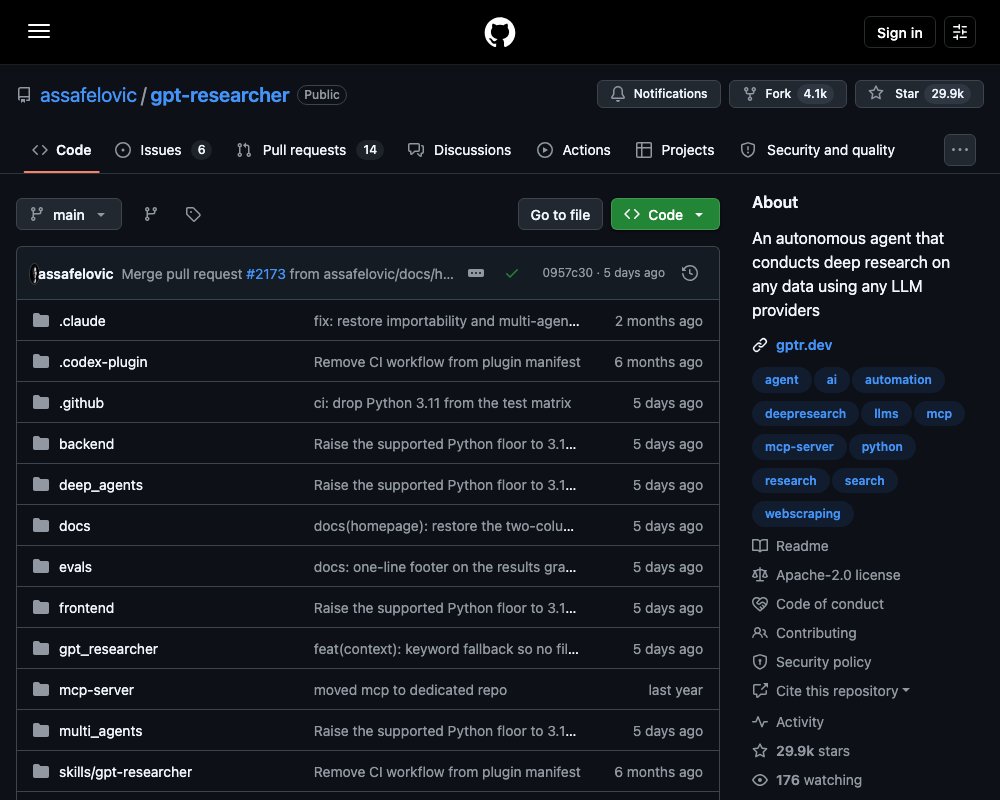This screenshot has width=1000, height=800.
Task: Open the assafelovic owner link
Action: pos(88,95)
